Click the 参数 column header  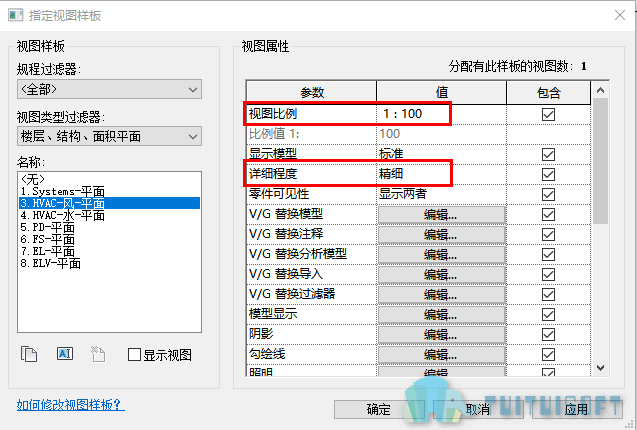(312, 92)
